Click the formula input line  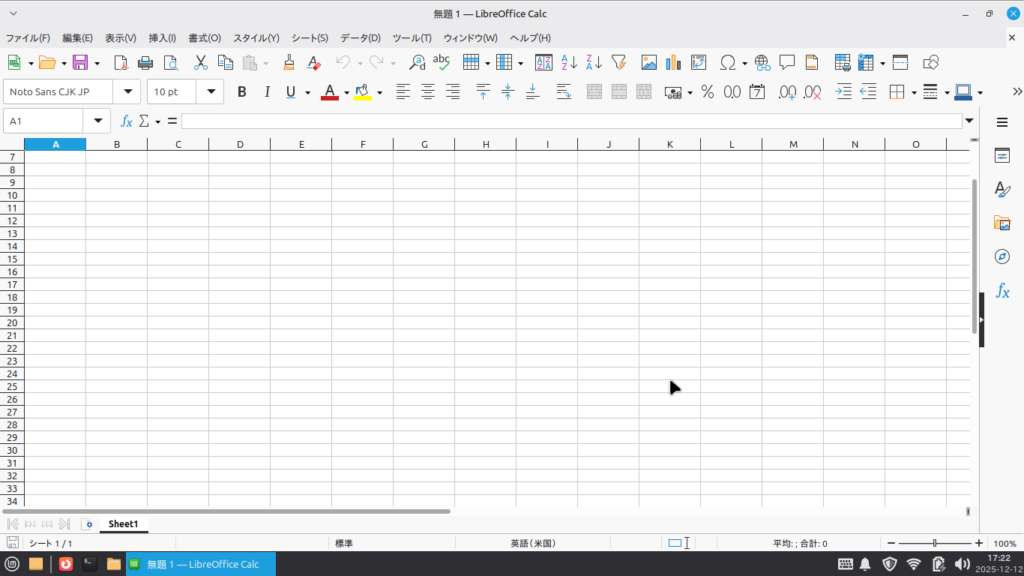pos(570,121)
